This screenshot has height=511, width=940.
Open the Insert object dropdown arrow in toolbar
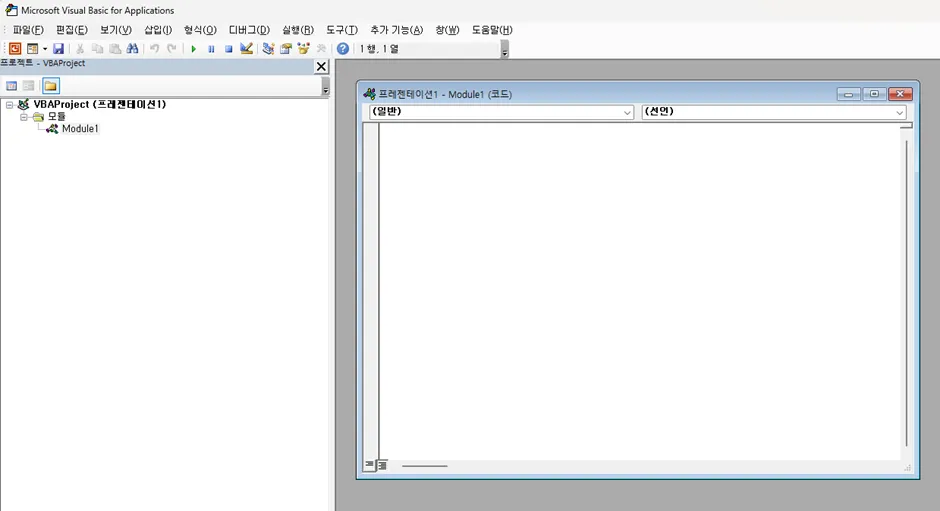45,49
